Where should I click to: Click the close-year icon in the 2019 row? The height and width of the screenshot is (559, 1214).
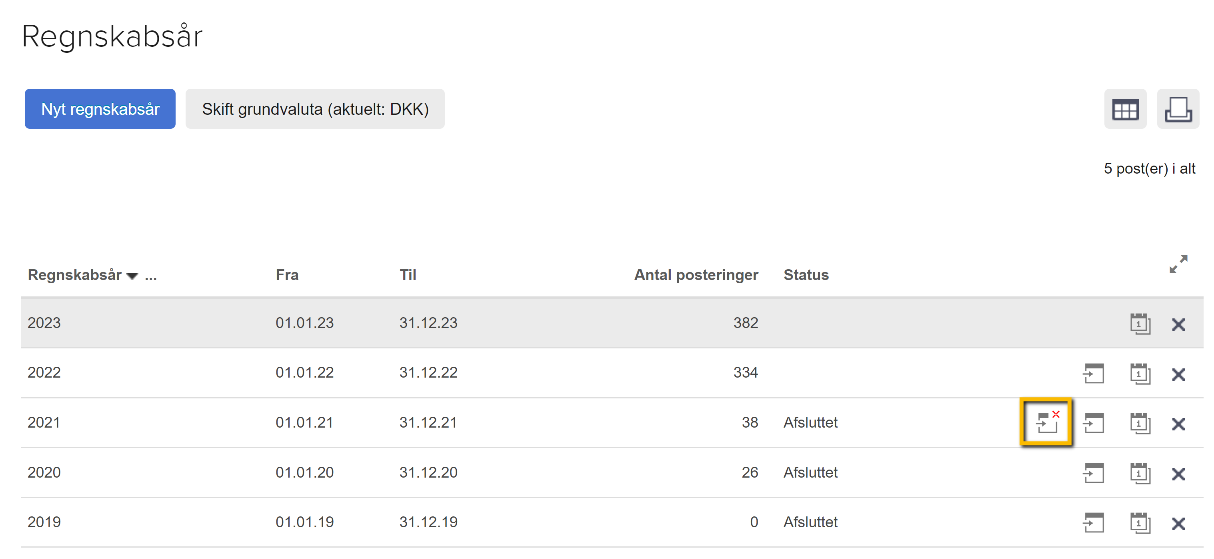click(1094, 522)
